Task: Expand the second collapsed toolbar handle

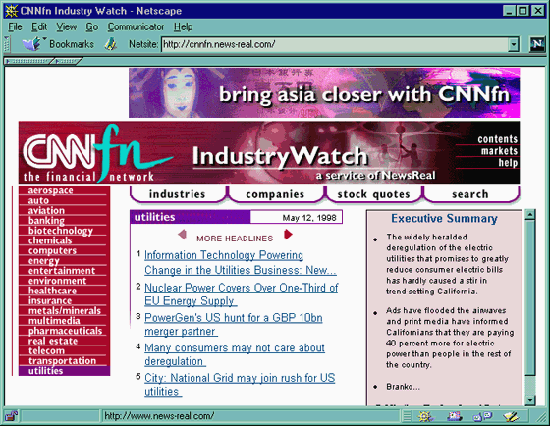Action: 67,61
